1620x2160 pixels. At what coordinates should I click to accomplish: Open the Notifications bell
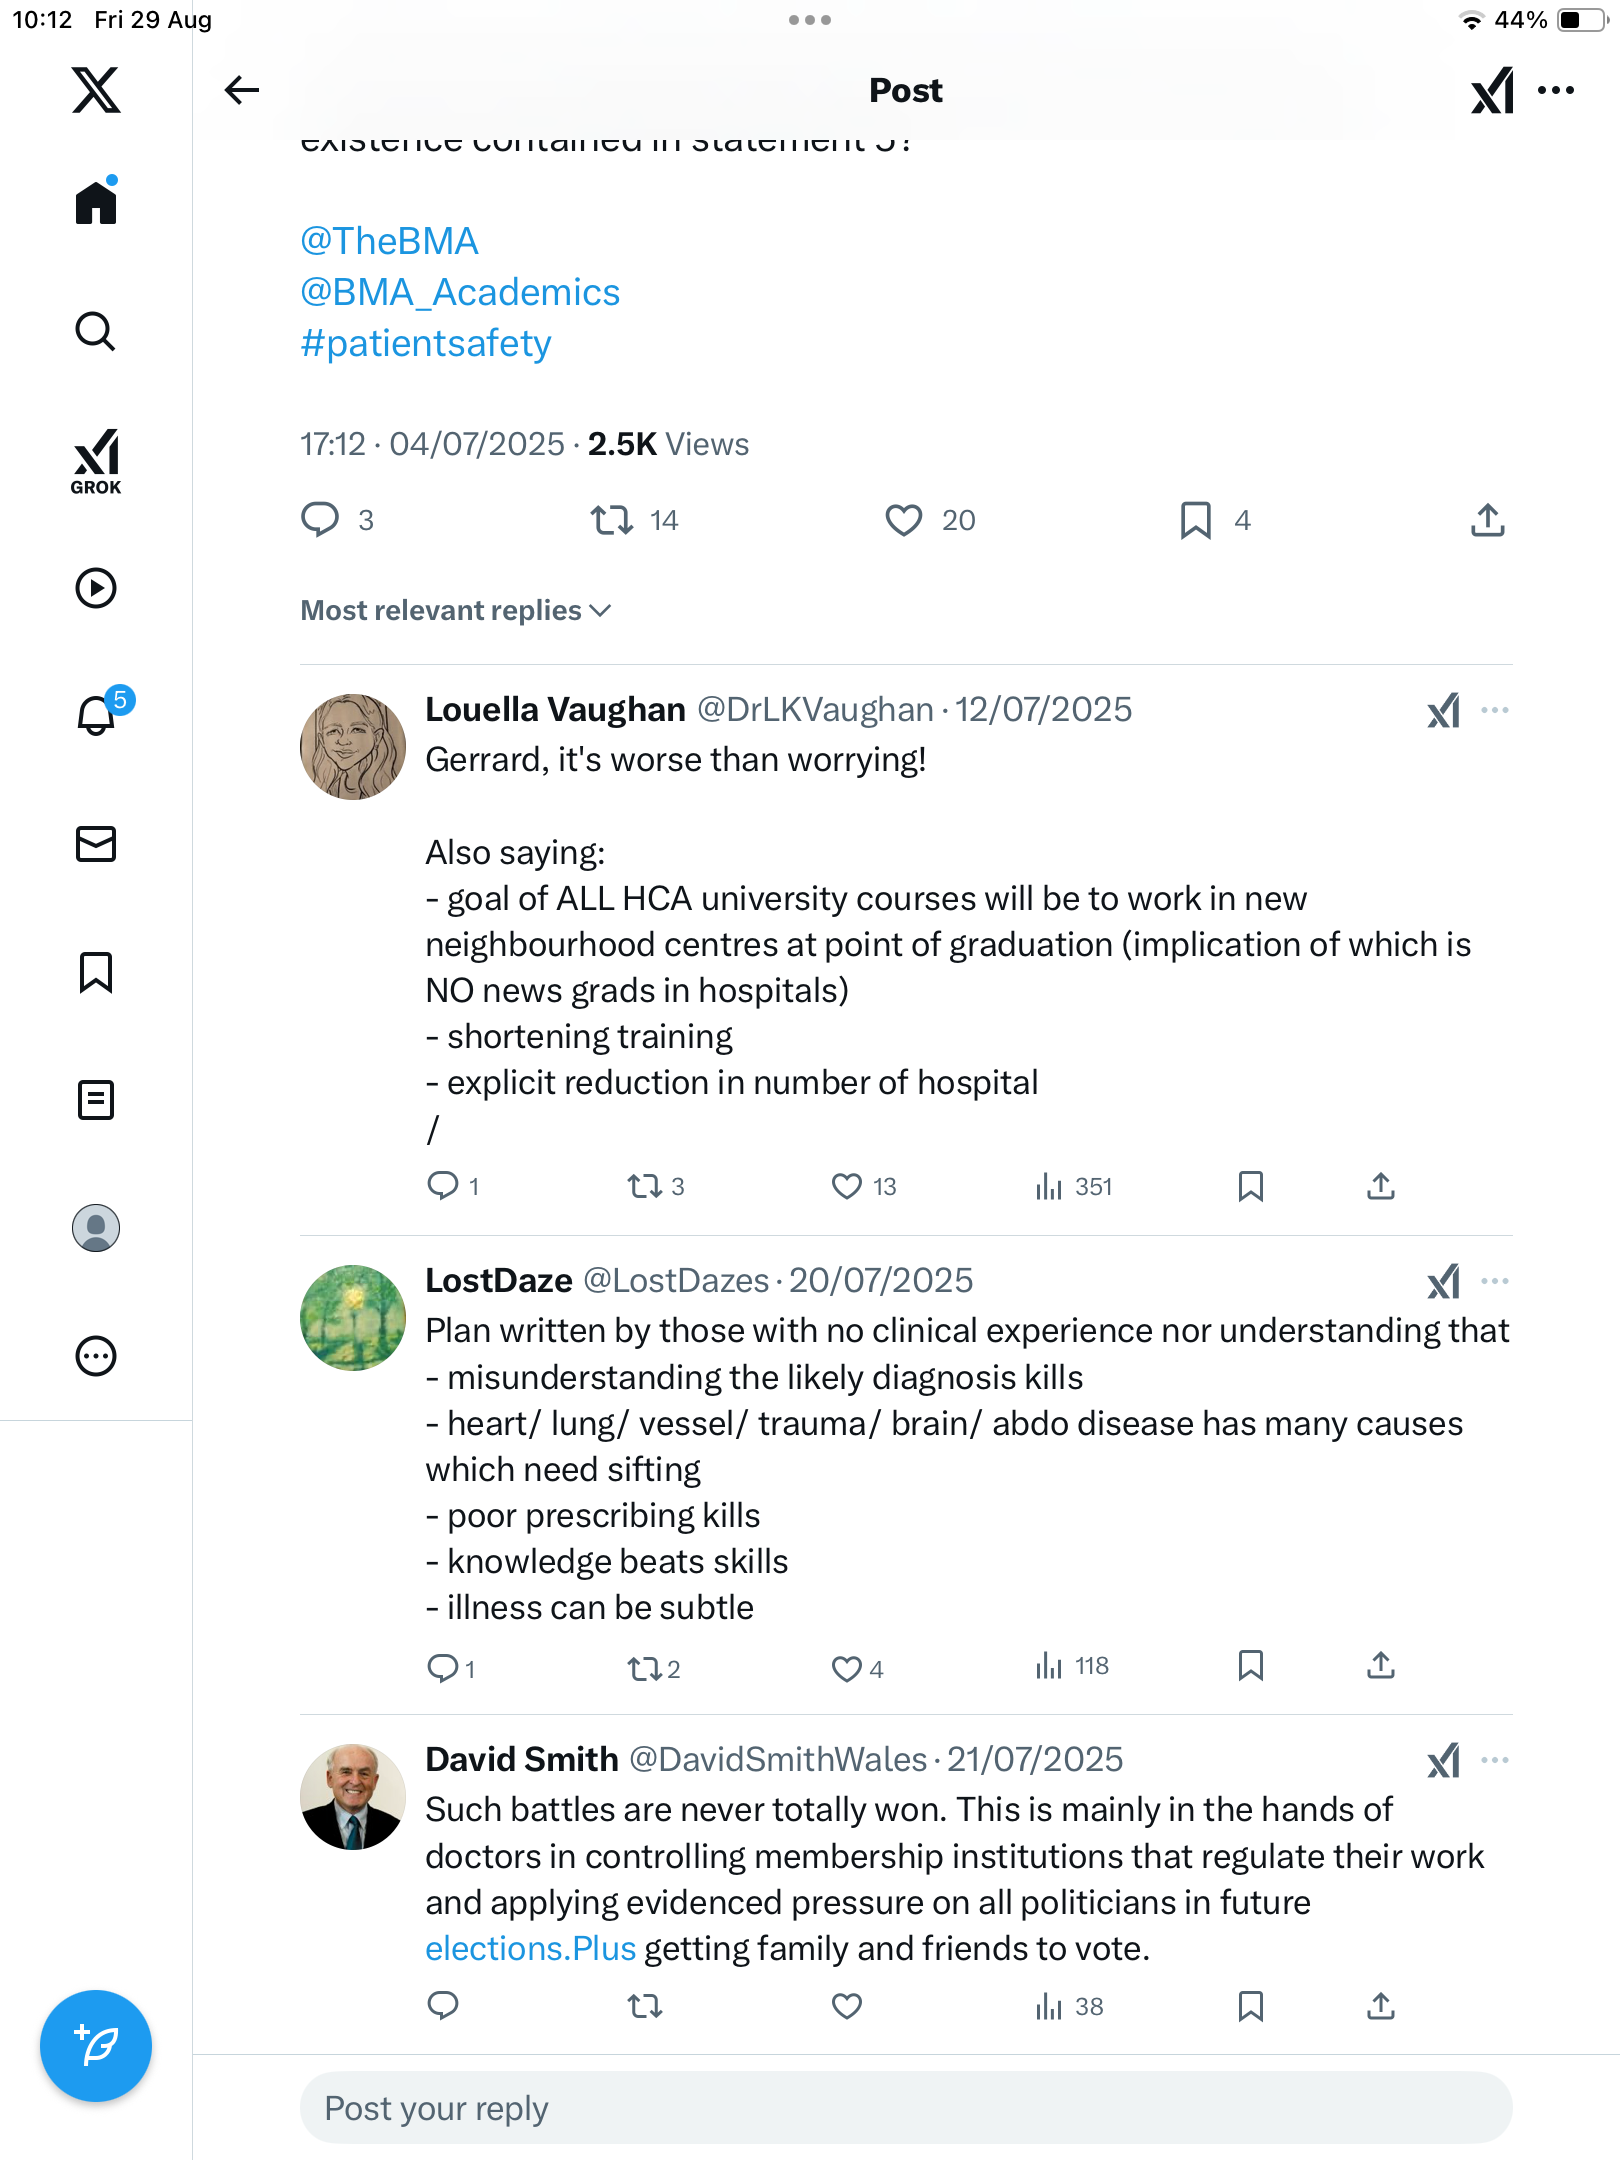96,716
